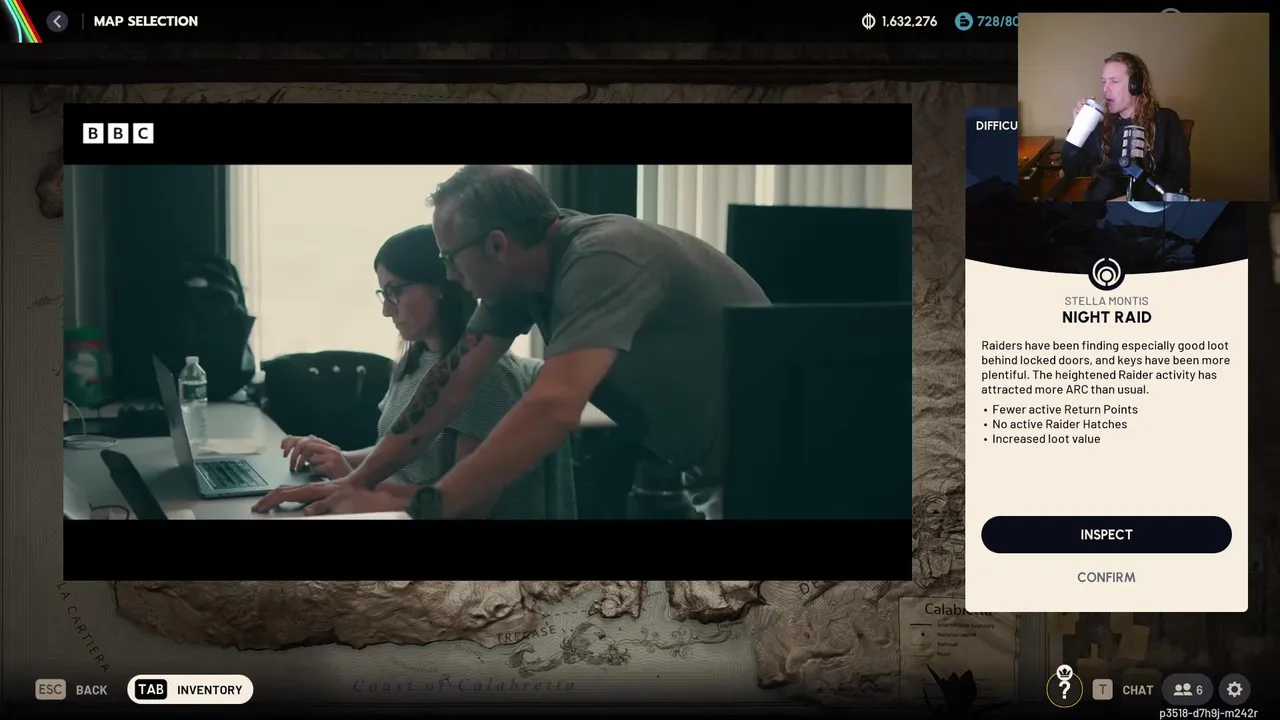Click the INSPECT button
1280x720 pixels.
[x=1106, y=534]
